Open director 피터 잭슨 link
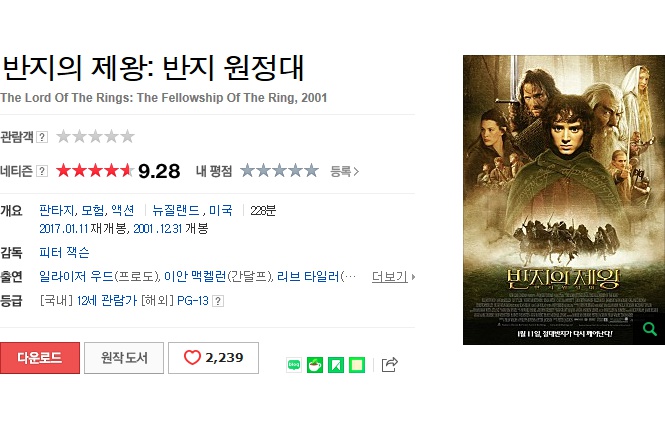 64,252
